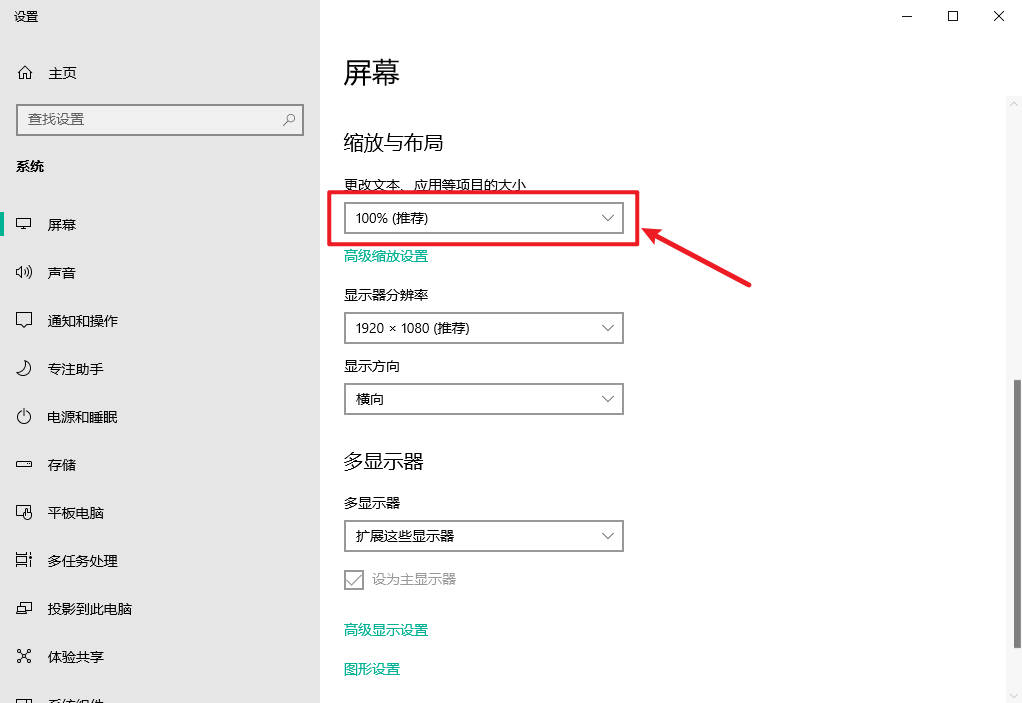The height and width of the screenshot is (703, 1022).
Task: Click the tablet icon for 平板电脑
Action: (24, 513)
